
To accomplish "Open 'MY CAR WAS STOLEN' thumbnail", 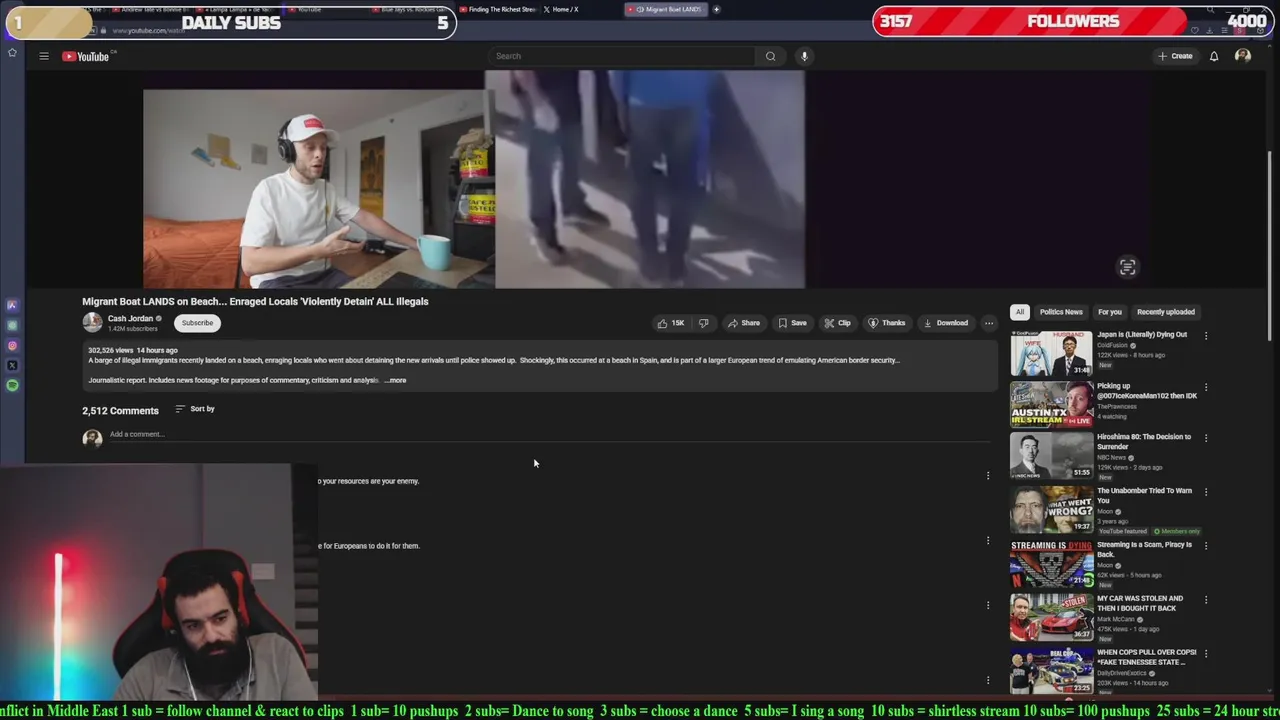I will pos(1051,617).
